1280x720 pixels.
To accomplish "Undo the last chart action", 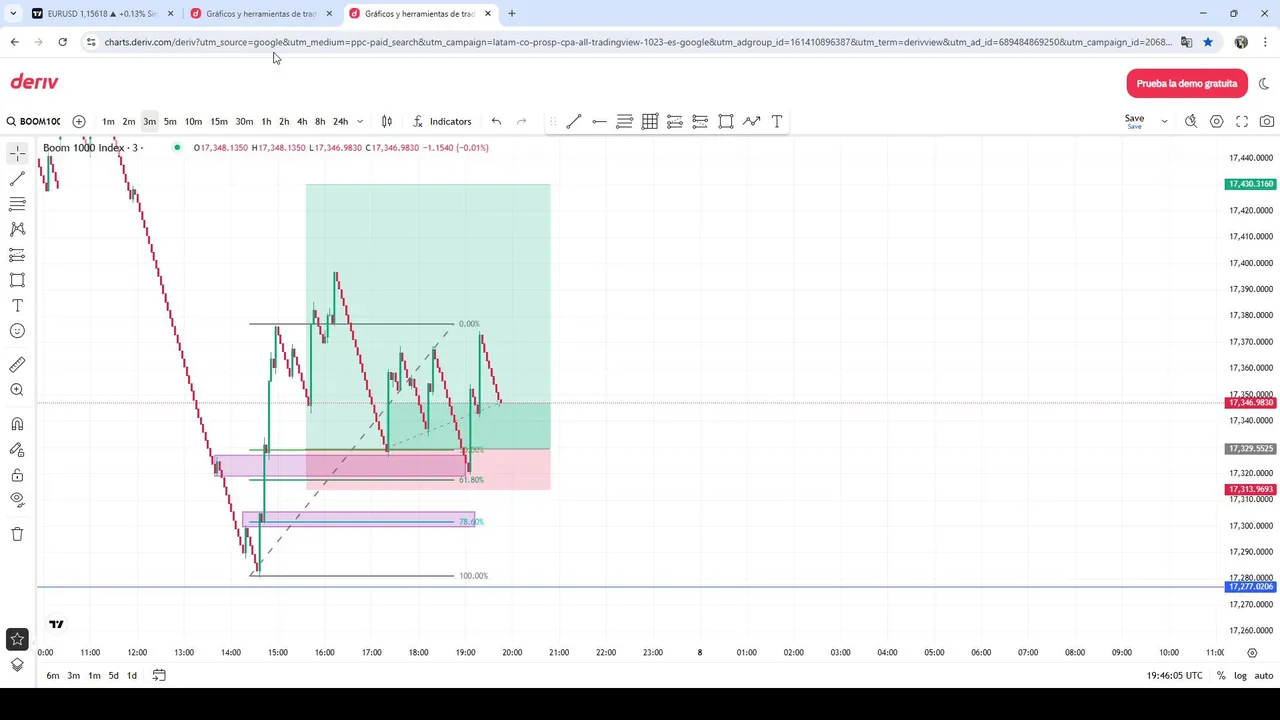I will [496, 122].
